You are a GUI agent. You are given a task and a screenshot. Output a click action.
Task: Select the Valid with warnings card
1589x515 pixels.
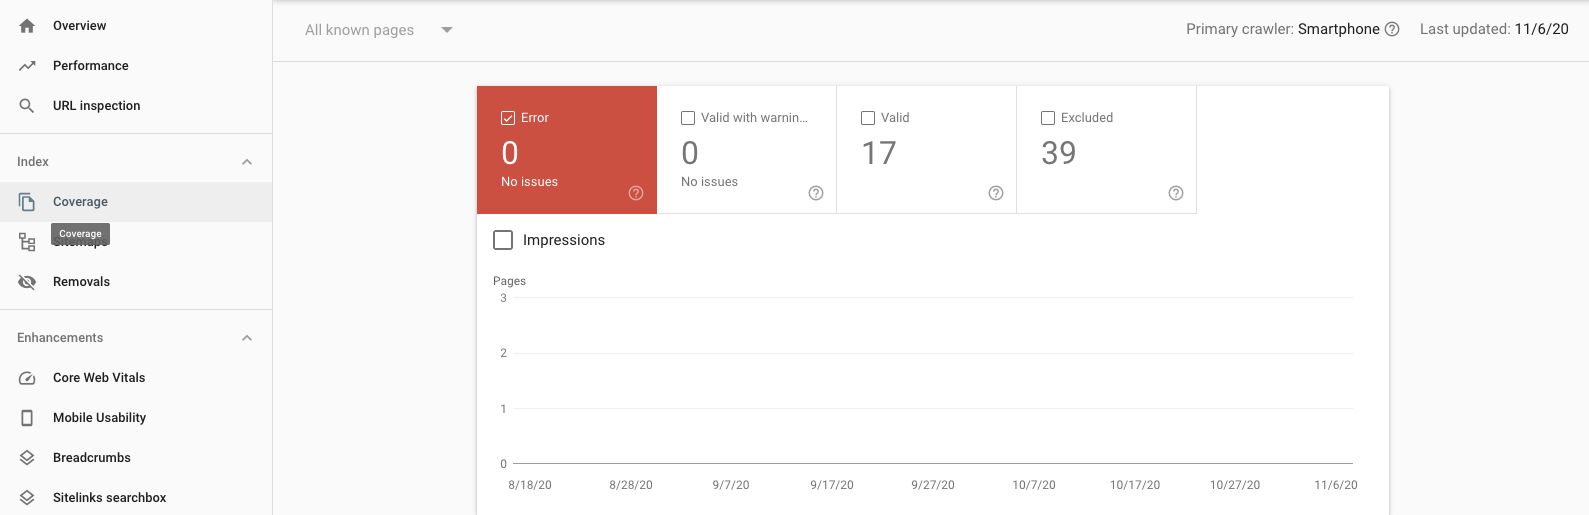pos(746,150)
